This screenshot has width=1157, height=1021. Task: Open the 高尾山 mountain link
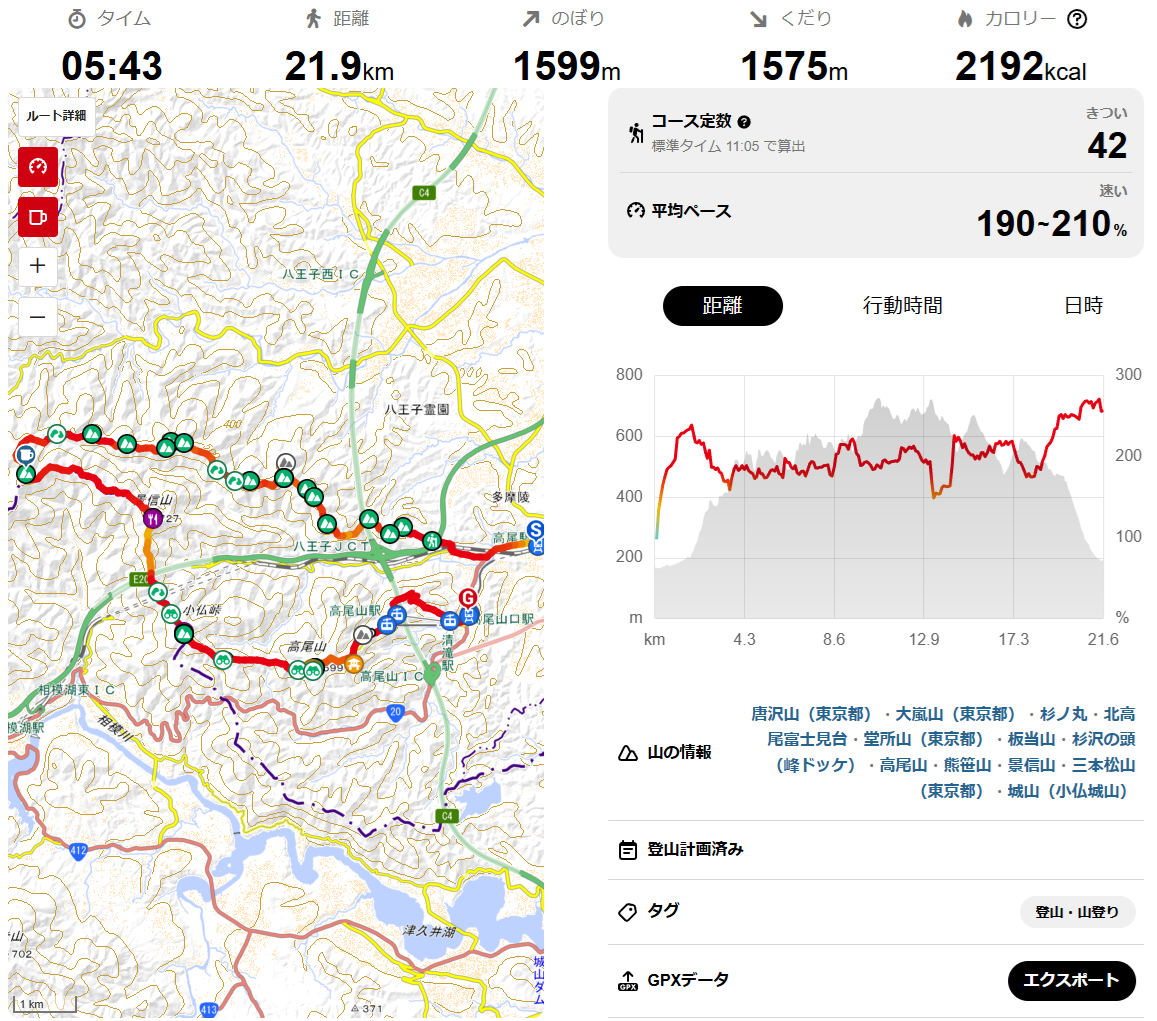click(x=902, y=765)
